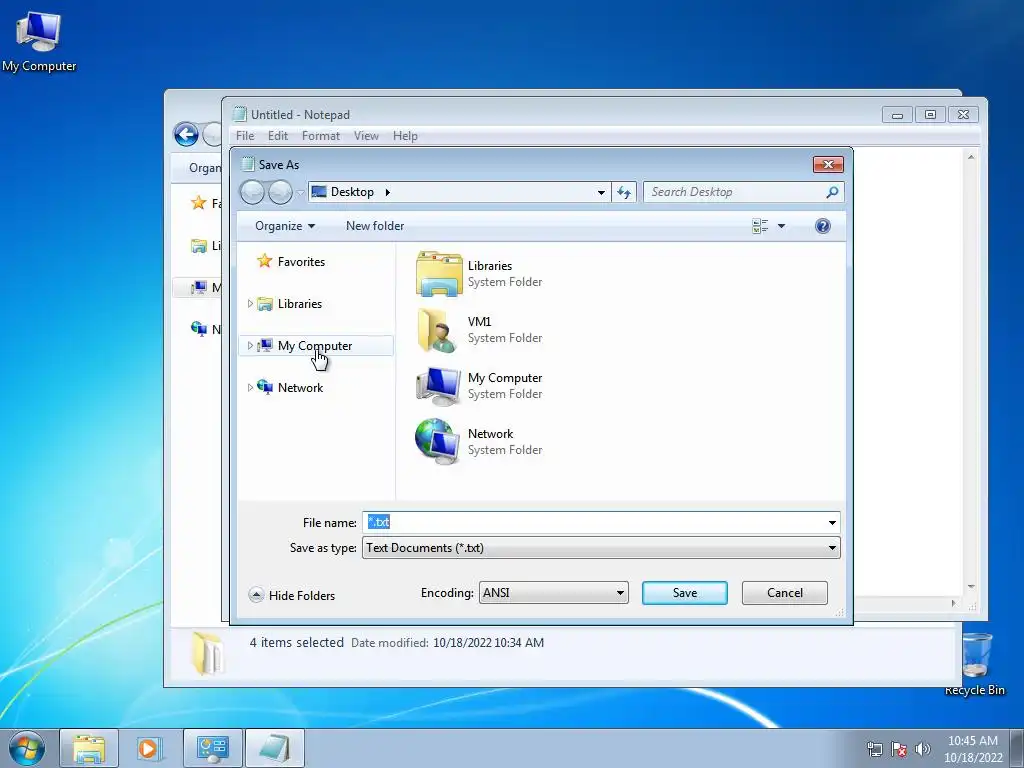
Task: Open the File name dropdown arrow
Action: [x=832, y=522]
